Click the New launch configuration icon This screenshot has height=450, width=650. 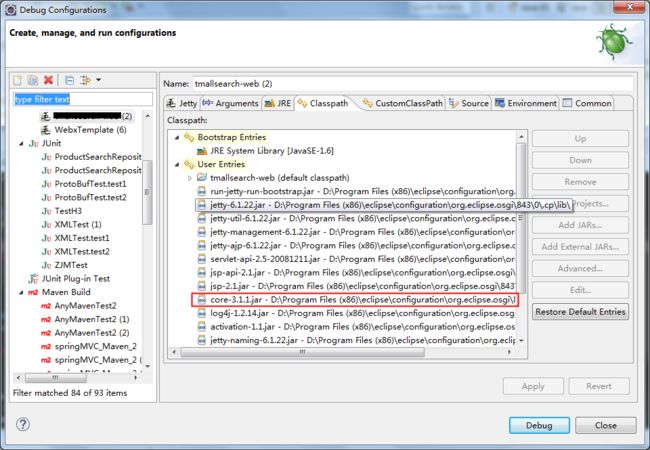(x=17, y=80)
